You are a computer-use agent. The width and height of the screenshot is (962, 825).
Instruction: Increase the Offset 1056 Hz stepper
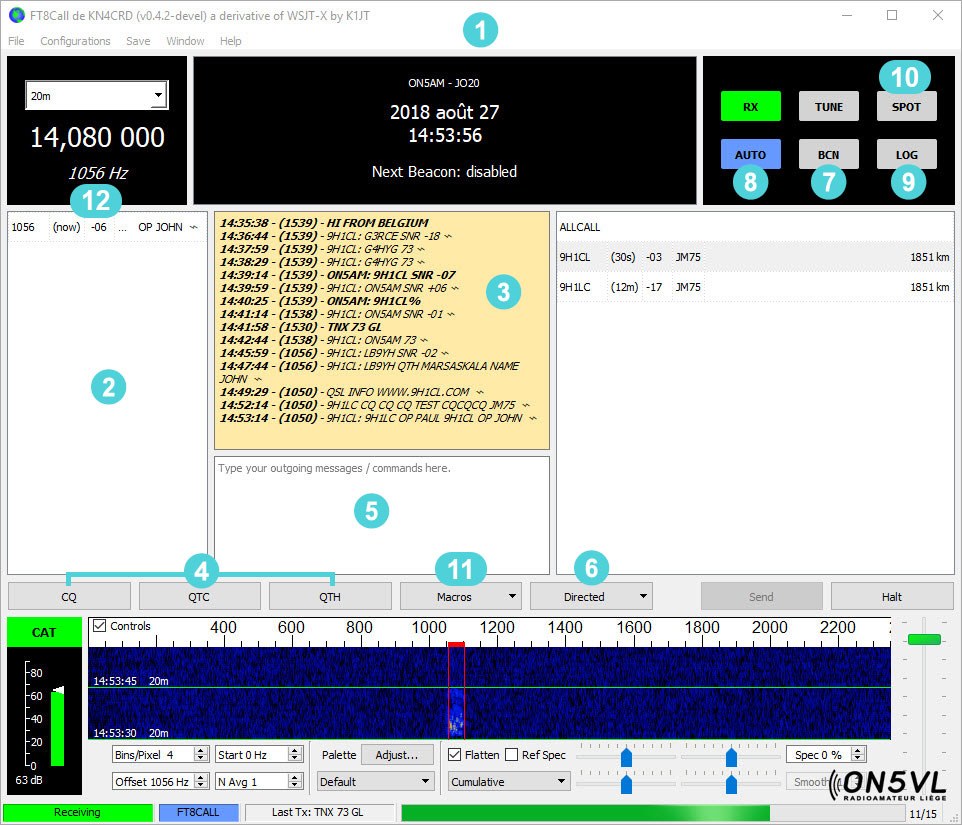[x=201, y=778]
